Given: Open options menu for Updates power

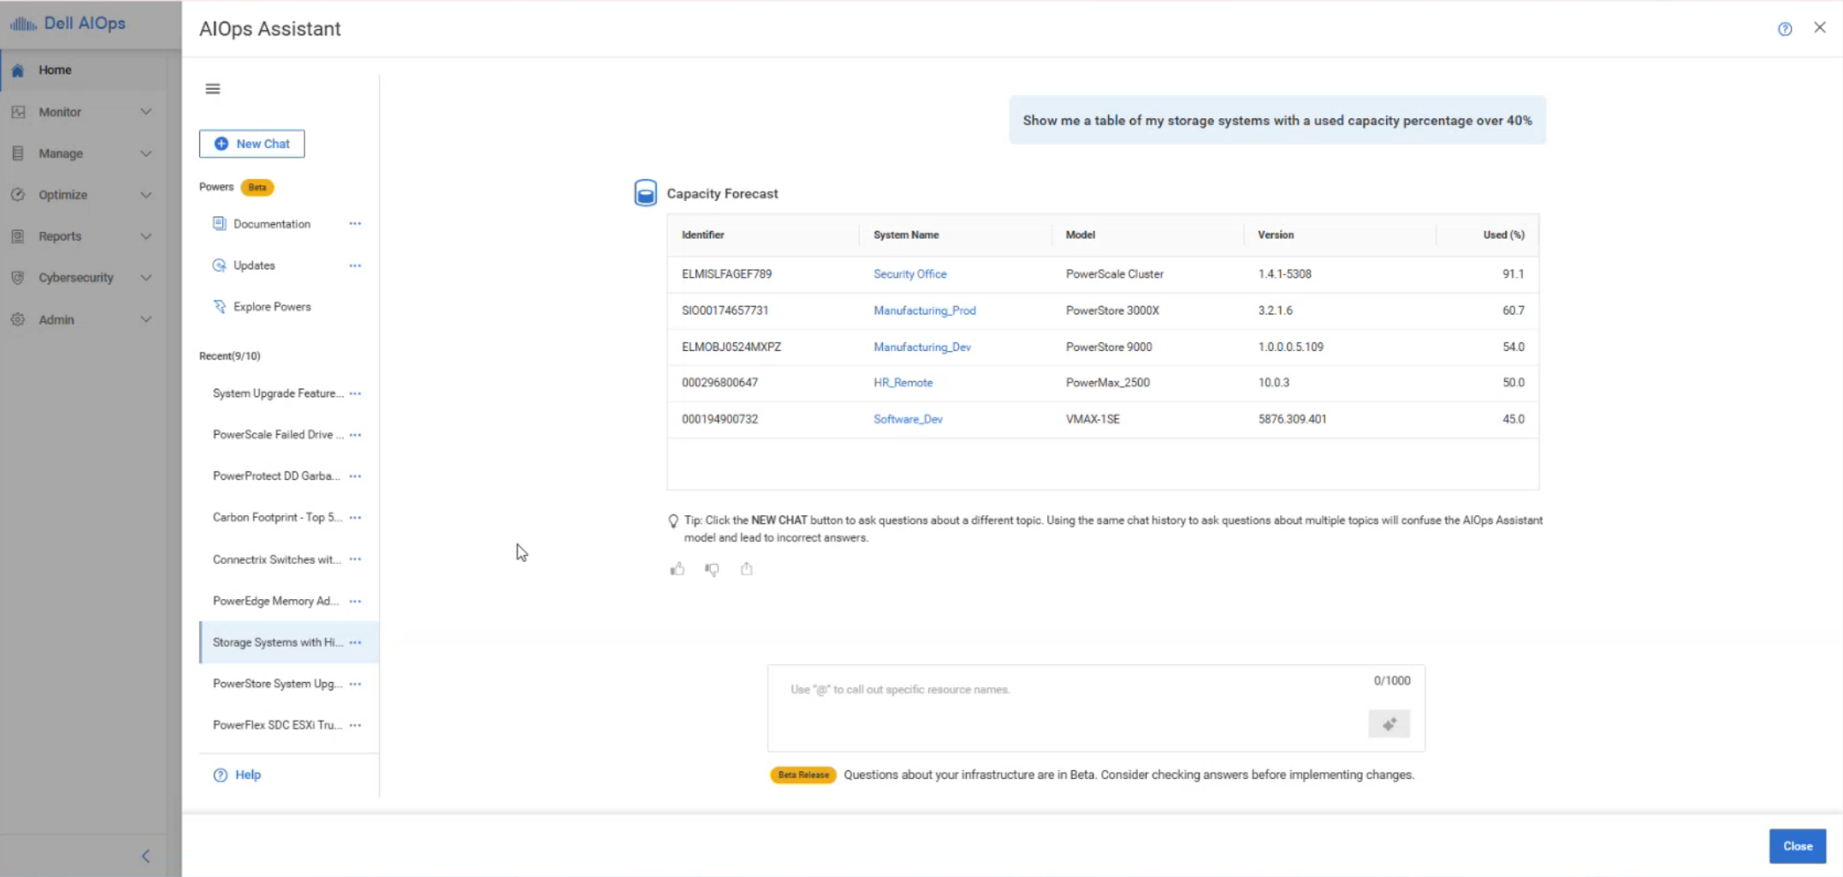Looking at the screenshot, I should coord(355,266).
